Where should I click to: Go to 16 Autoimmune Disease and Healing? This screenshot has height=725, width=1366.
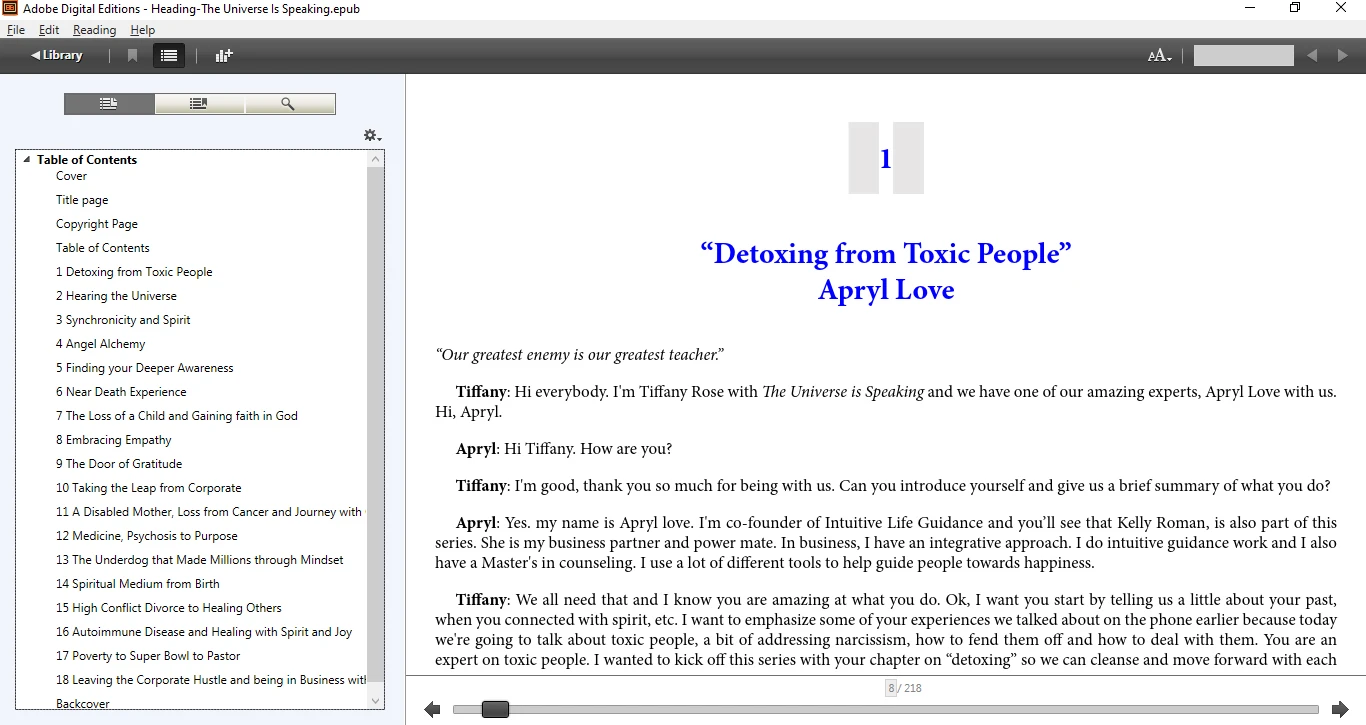[x=204, y=632]
